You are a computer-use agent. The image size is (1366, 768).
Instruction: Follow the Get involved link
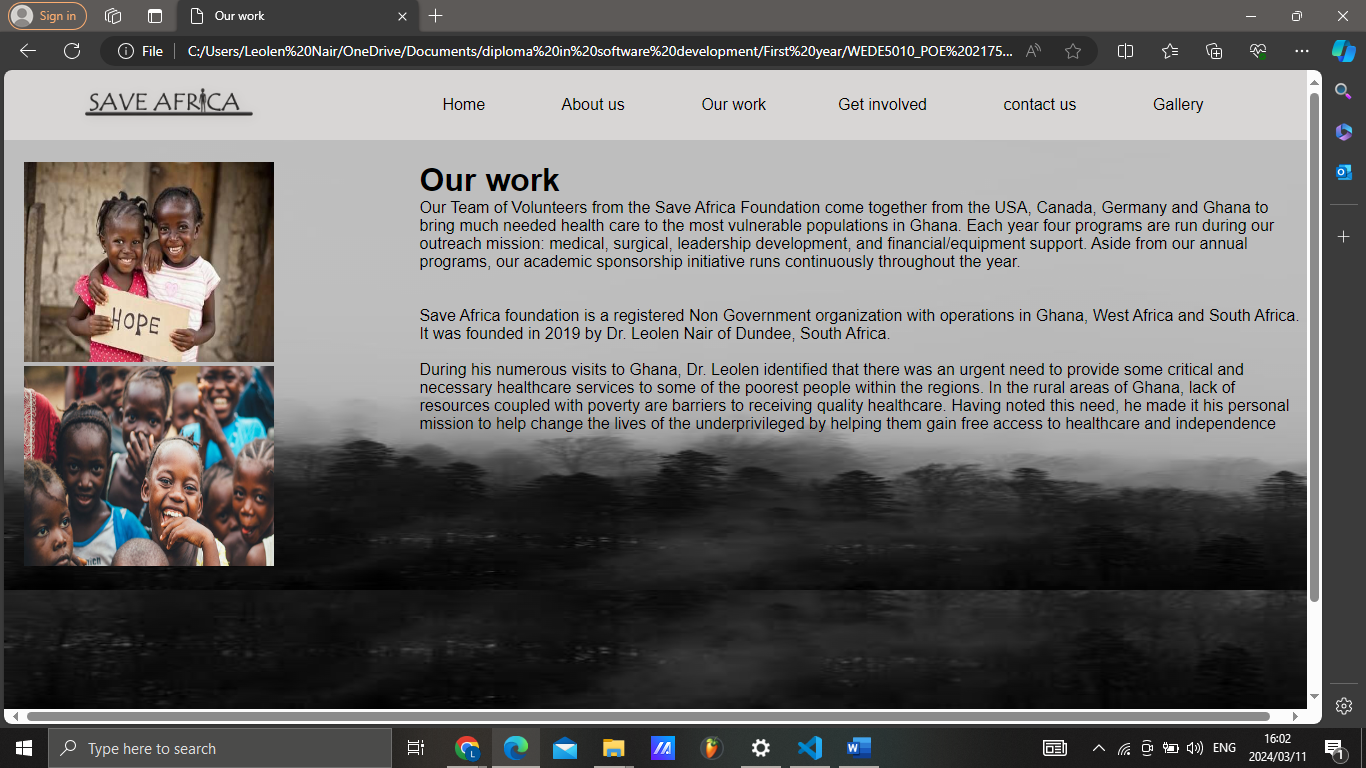pyautogui.click(x=882, y=104)
